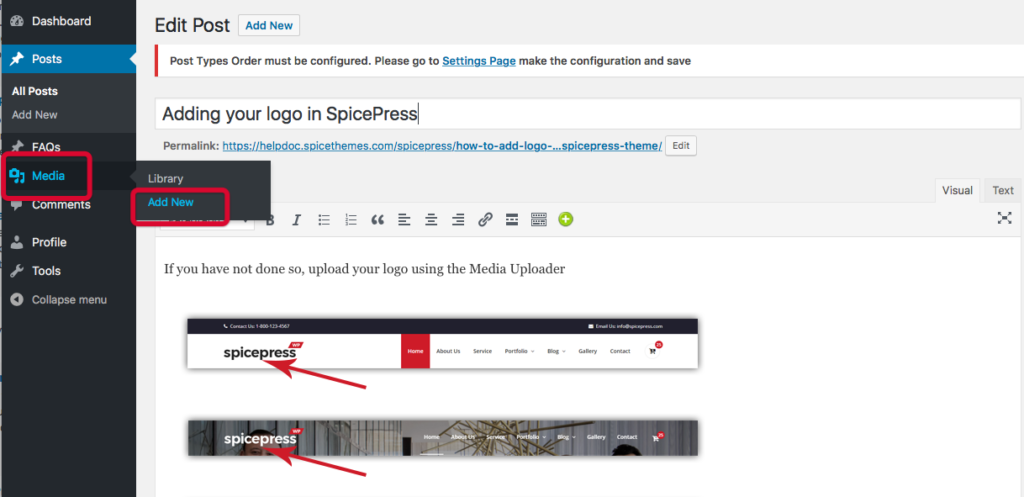Click the Dashboard gauge icon
Image resolution: width=1024 pixels, height=497 pixels.
[17, 22]
